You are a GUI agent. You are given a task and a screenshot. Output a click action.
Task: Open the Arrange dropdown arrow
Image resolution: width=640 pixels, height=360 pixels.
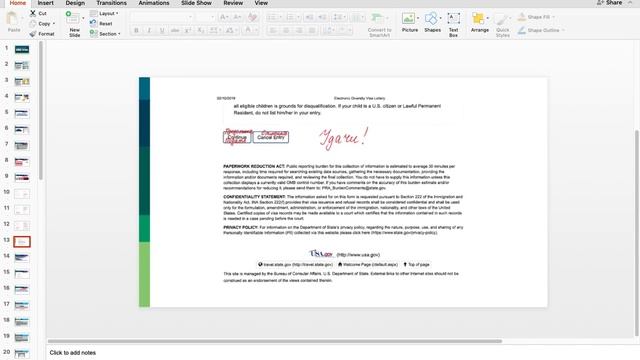pos(487,18)
